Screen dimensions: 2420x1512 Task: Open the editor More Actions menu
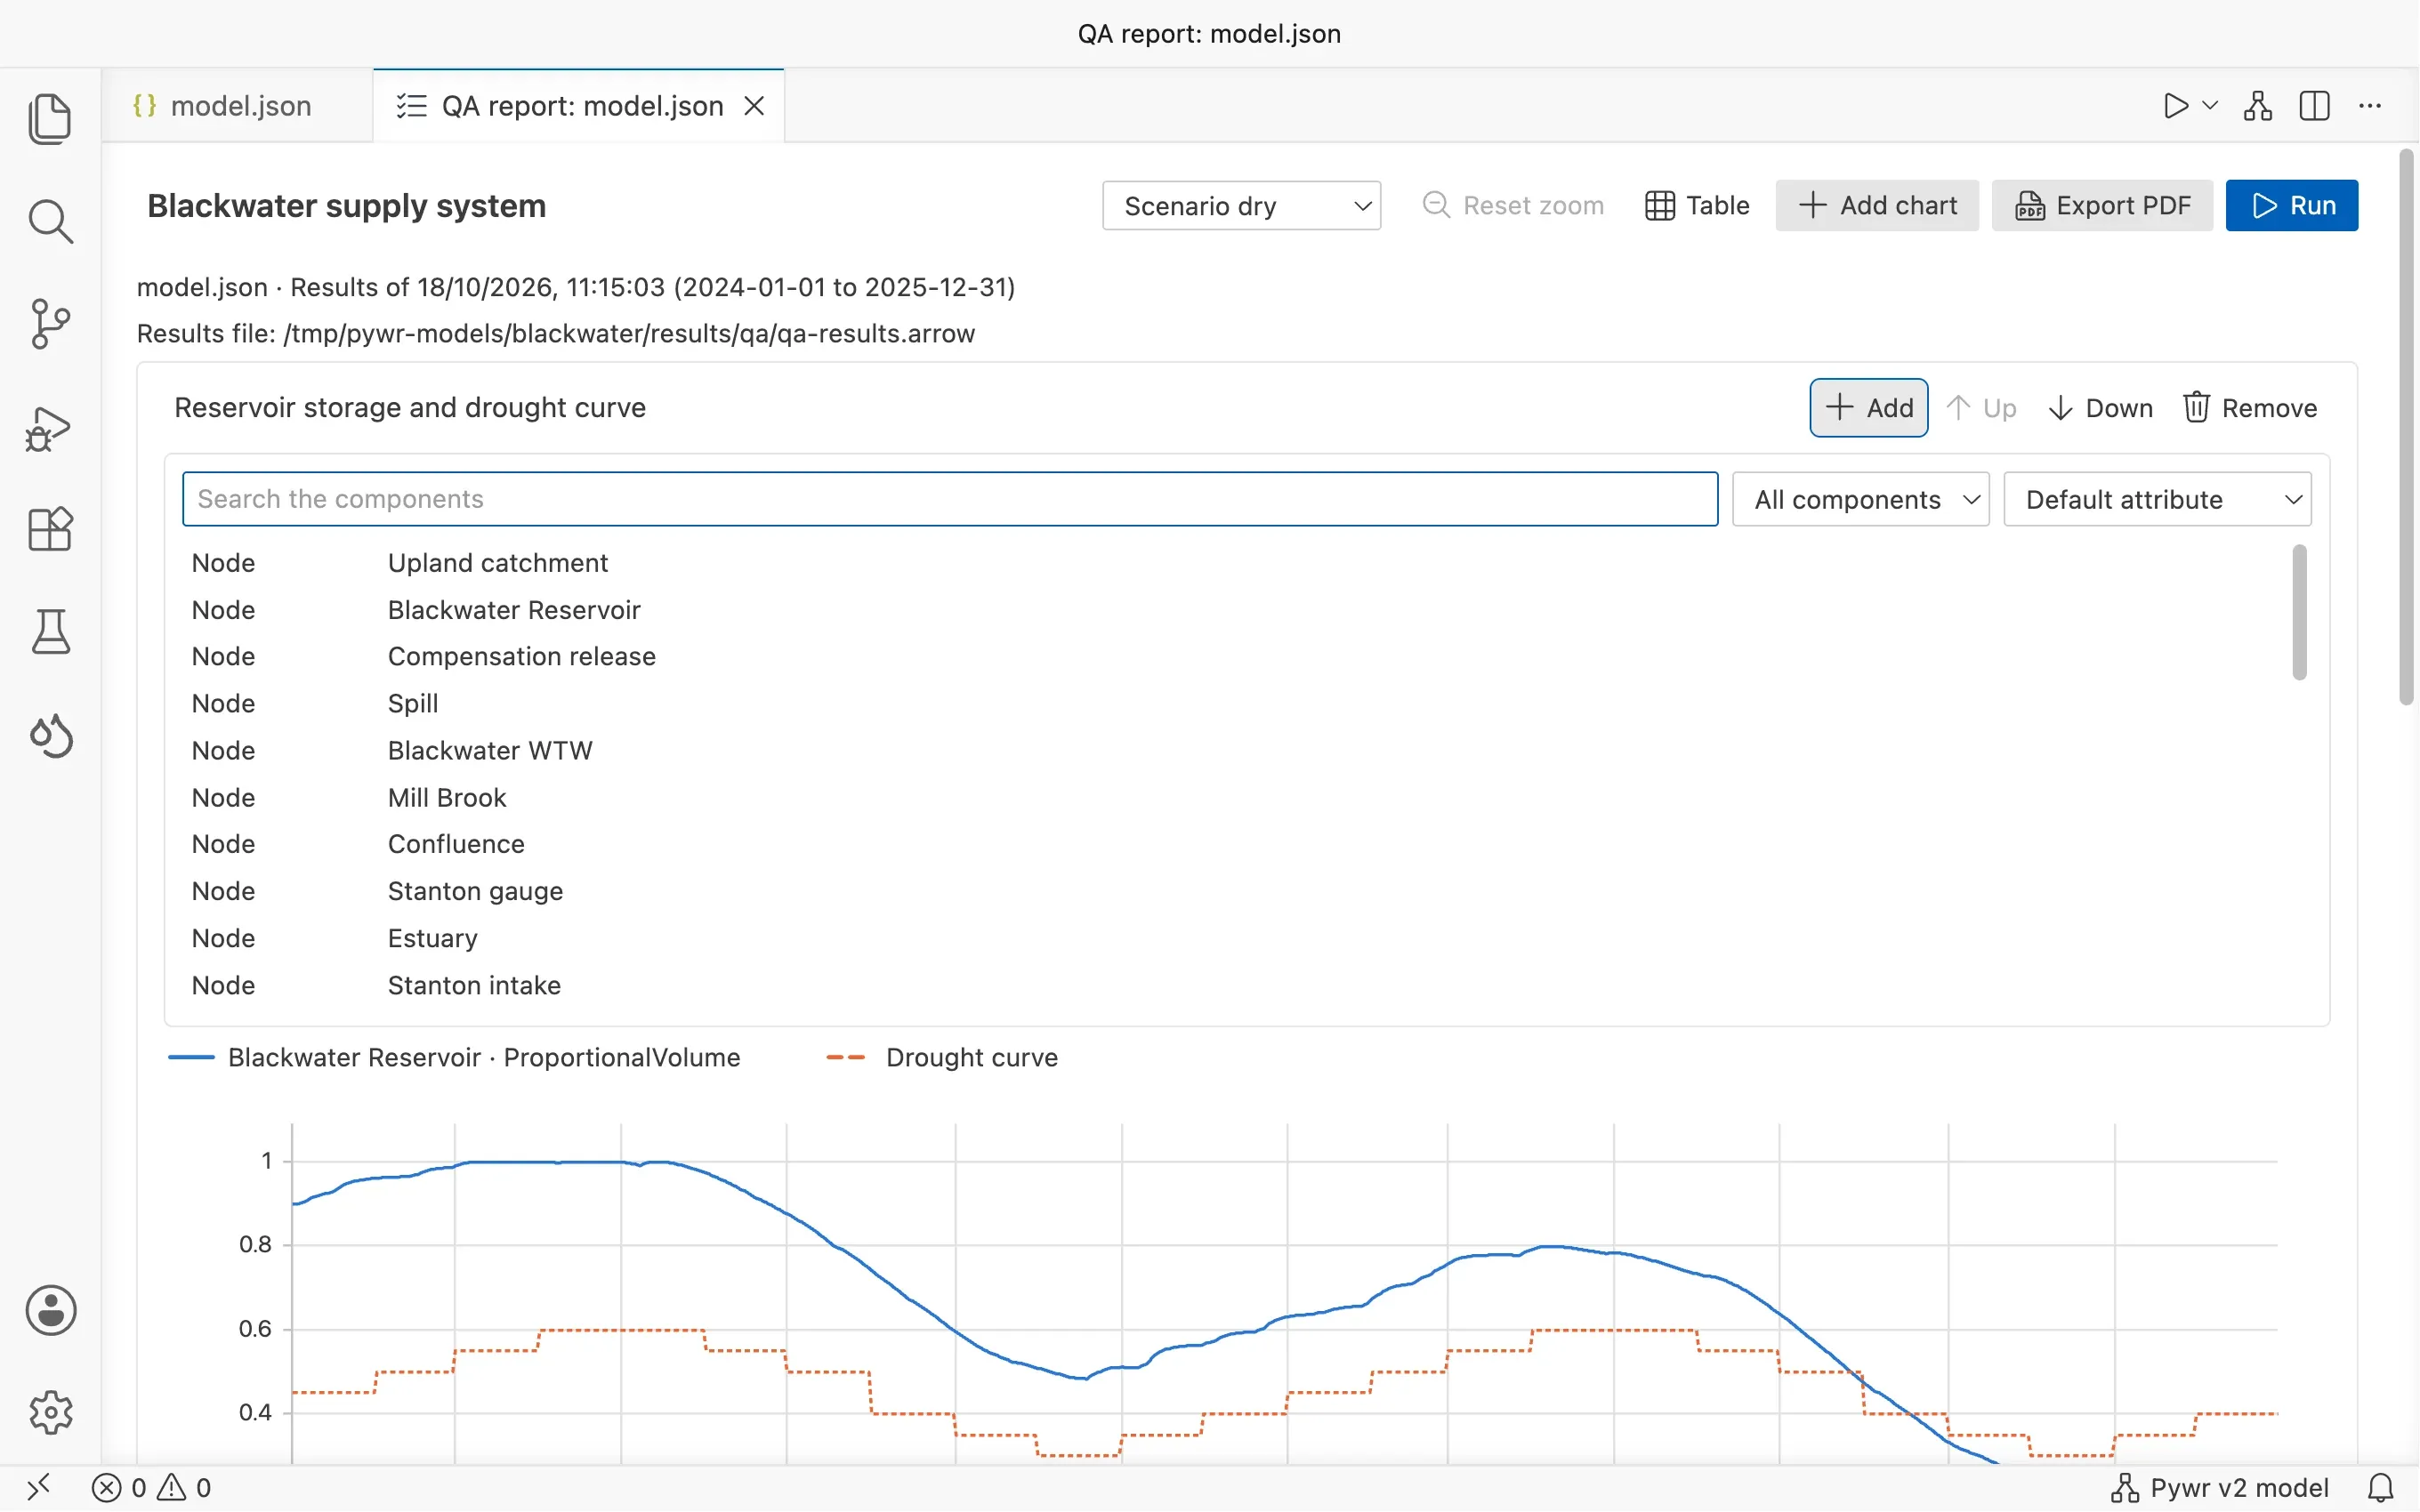(2370, 106)
